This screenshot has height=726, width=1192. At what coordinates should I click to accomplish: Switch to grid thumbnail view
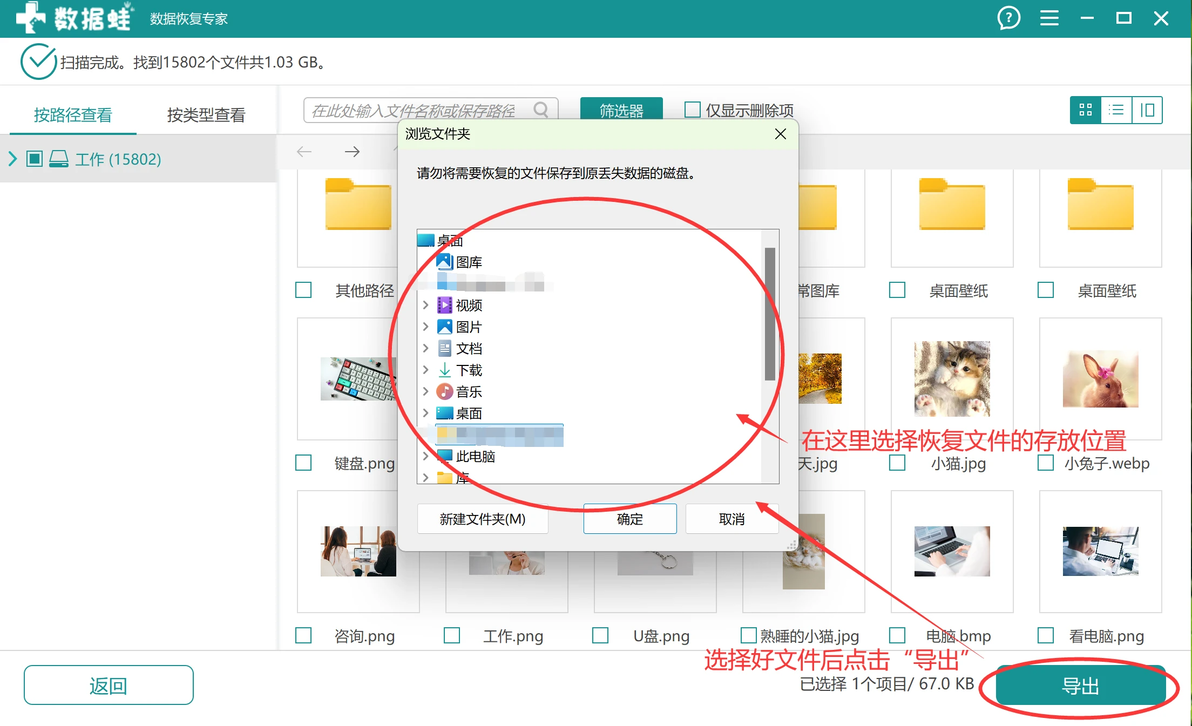pos(1086,110)
